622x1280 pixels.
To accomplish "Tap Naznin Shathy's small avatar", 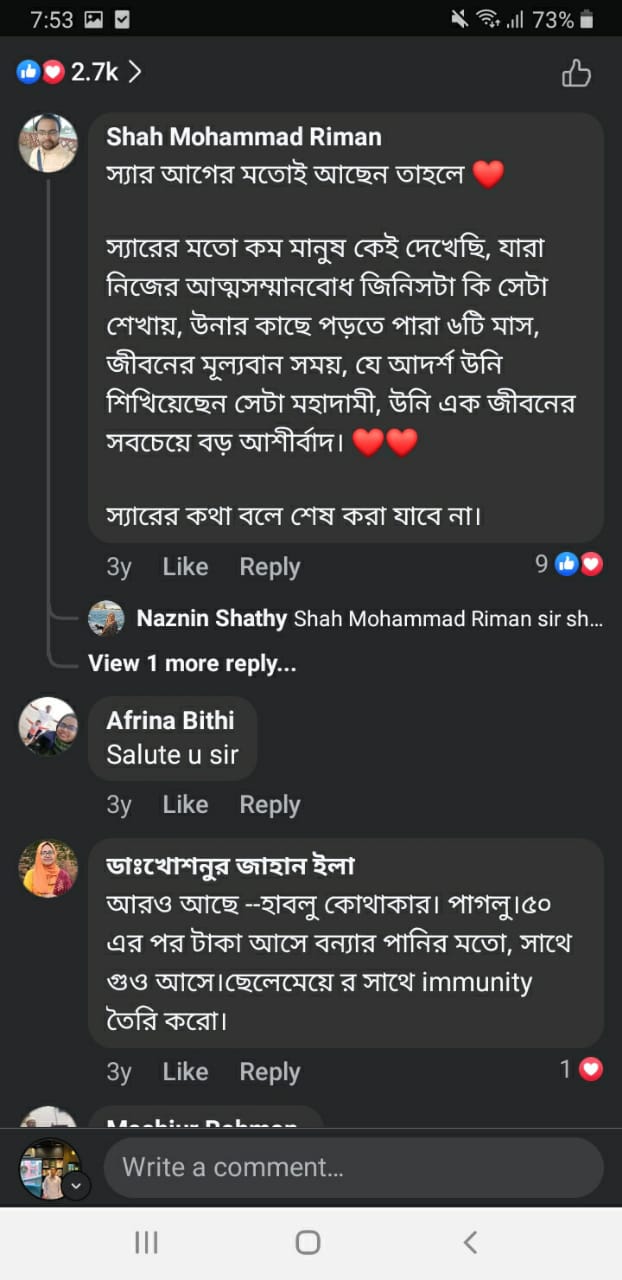I will (106, 618).
